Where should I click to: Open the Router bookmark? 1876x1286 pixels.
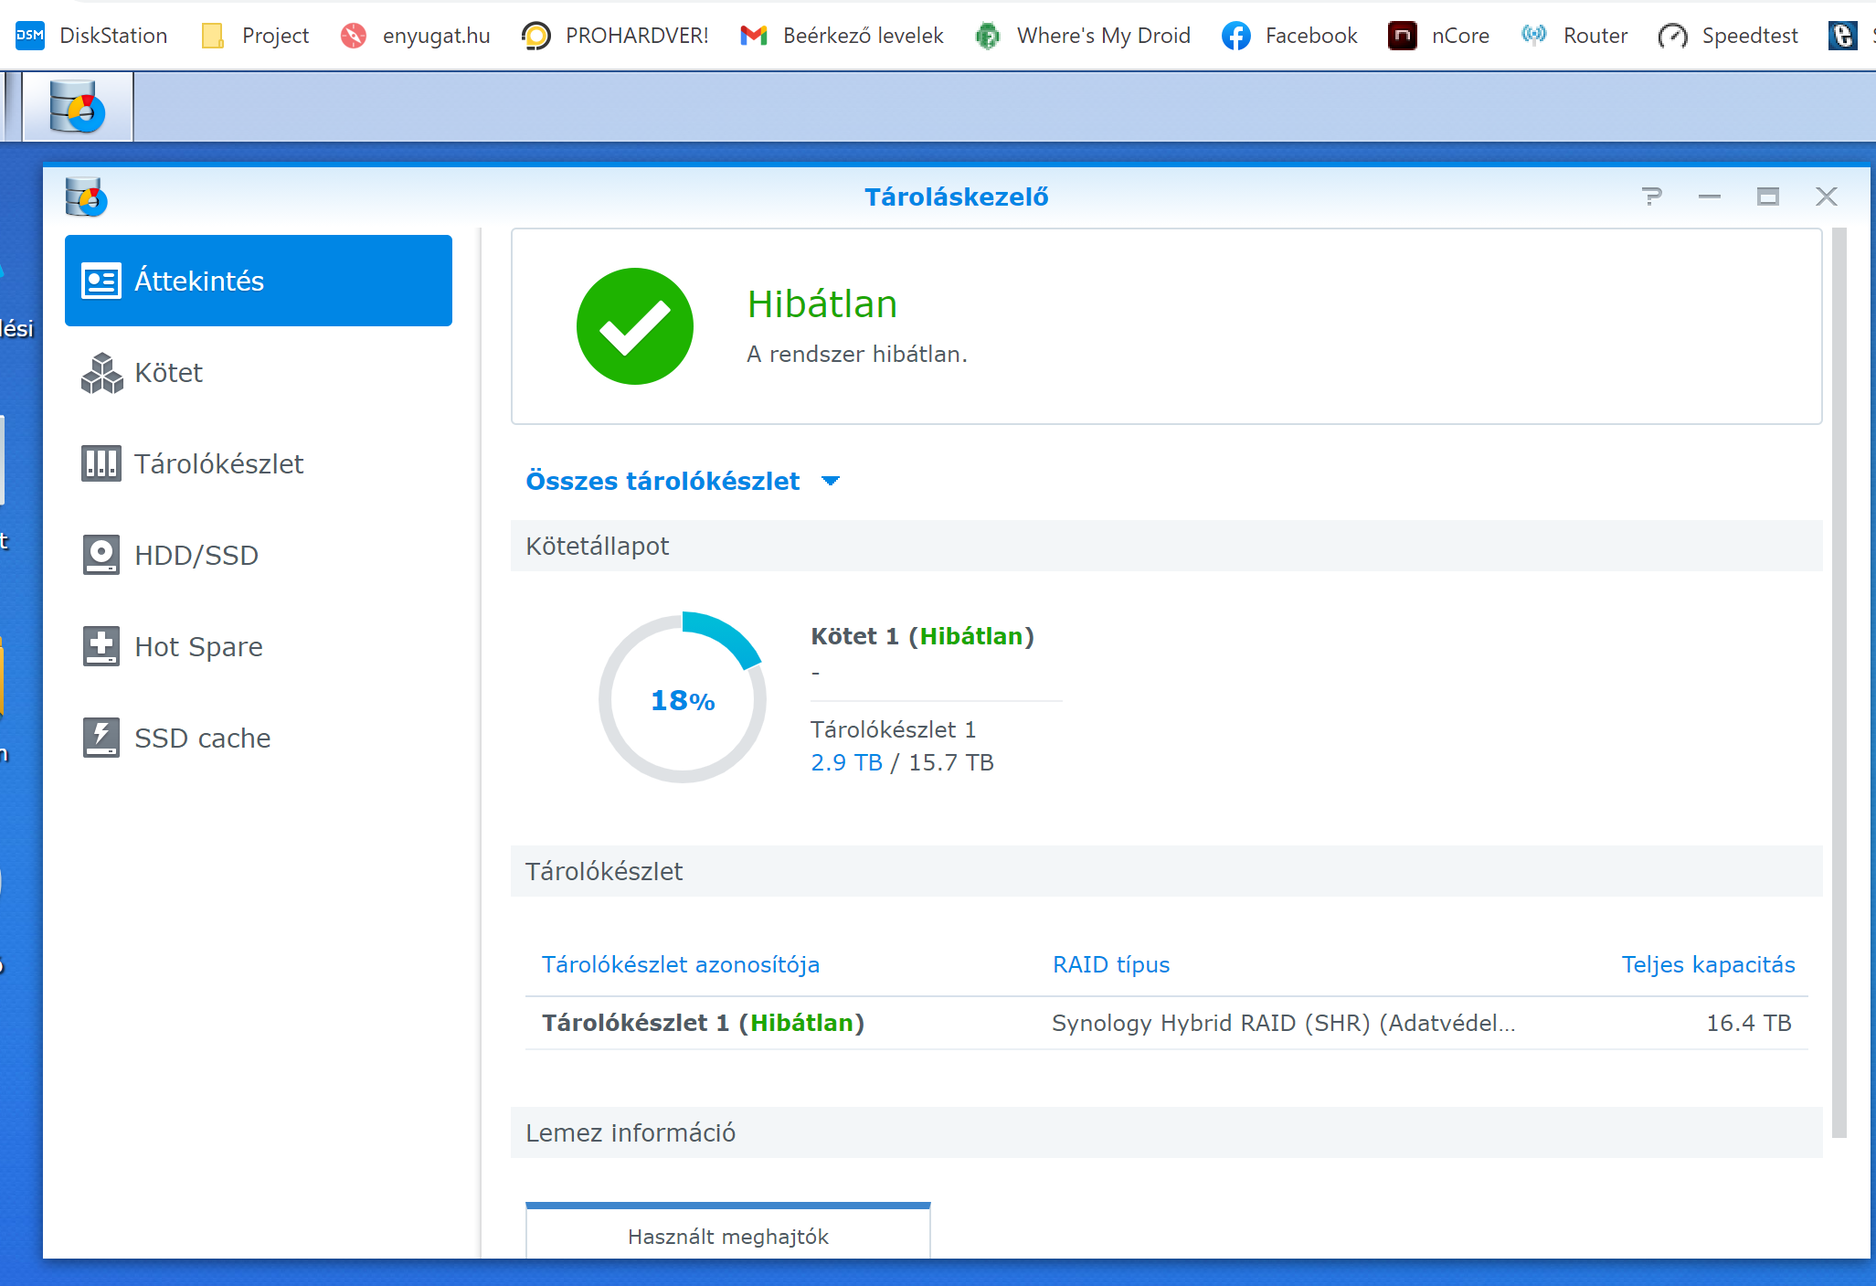[x=1575, y=36]
